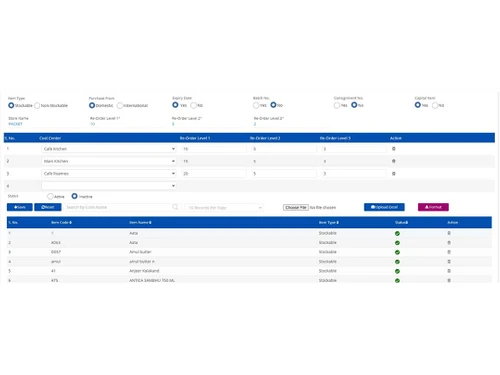Click item code 'ATS' cell
This screenshot has height=375, width=500.
pyautogui.click(x=55, y=280)
